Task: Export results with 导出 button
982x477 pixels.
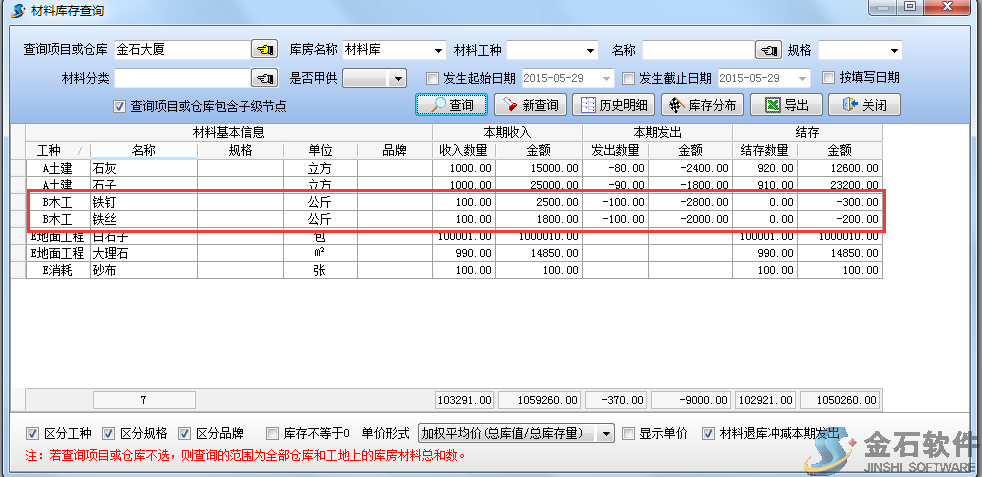Action: click(x=786, y=105)
